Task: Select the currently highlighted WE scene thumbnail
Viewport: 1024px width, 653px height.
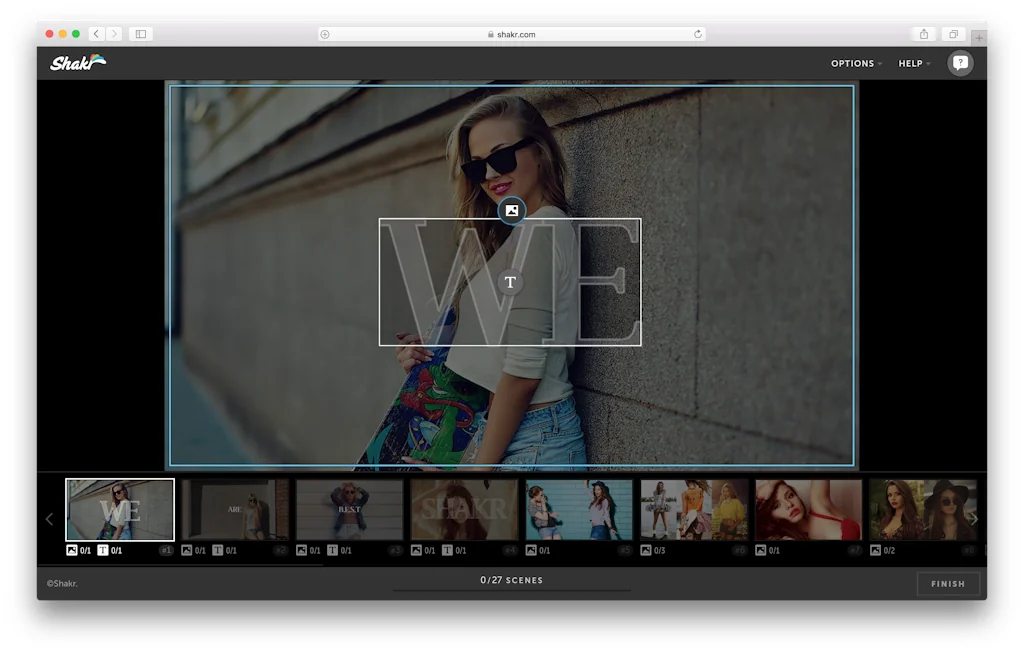Action: pos(120,509)
